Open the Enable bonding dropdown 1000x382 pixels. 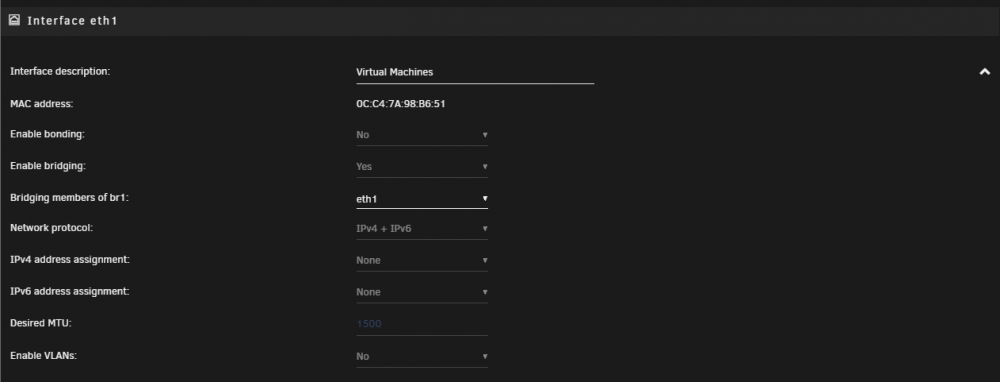(422, 135)
